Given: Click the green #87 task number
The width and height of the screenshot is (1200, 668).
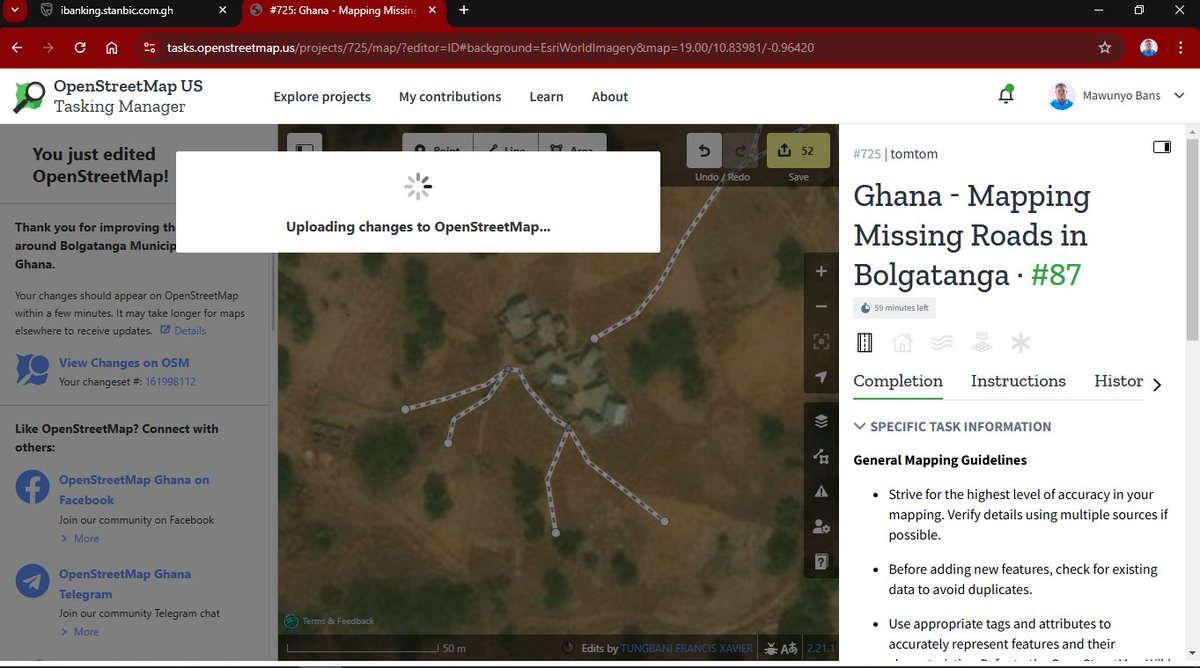Looking at the screenshot, I should 1056,274.
